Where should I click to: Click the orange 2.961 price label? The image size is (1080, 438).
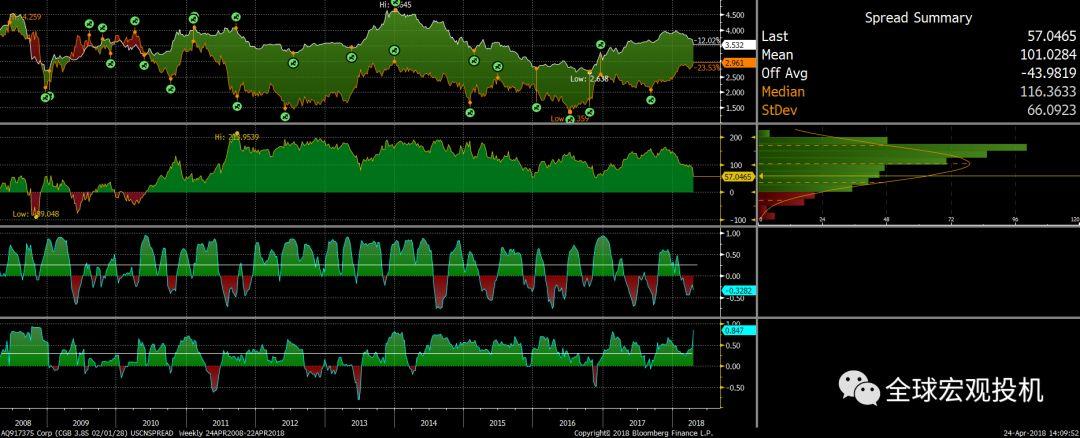734,62
